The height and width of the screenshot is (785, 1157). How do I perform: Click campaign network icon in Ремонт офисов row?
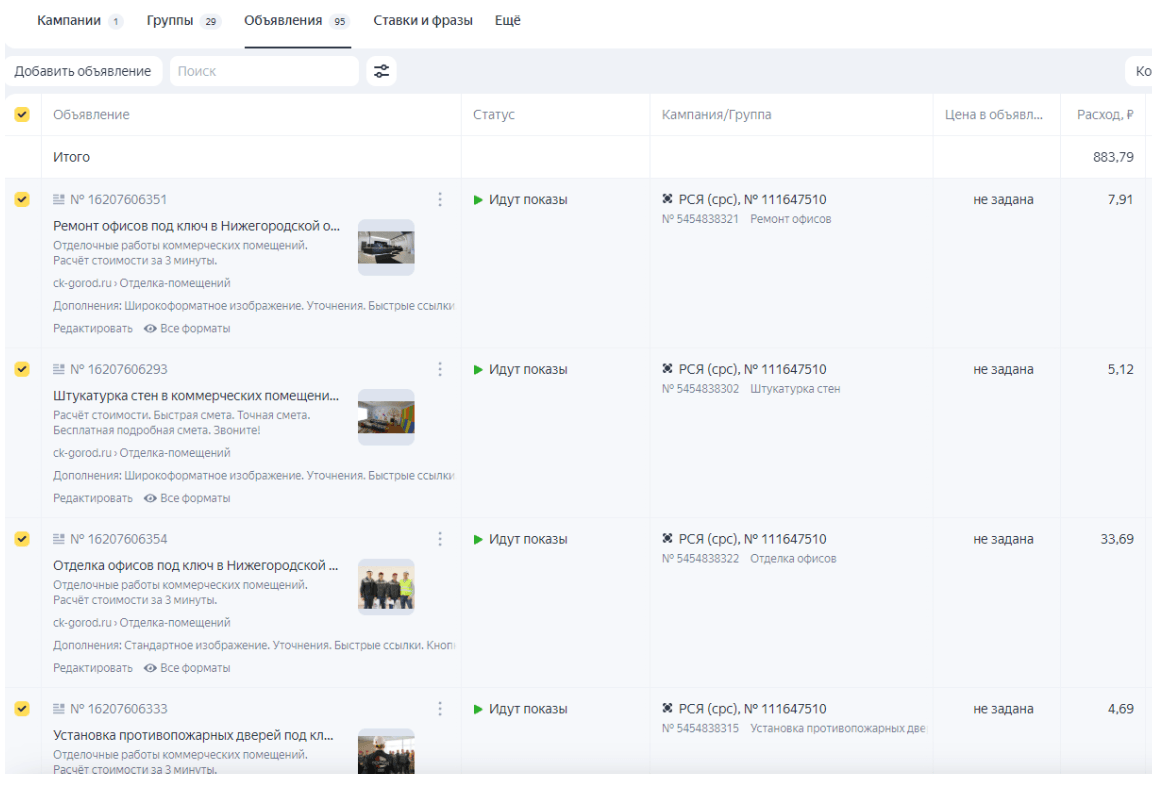pyautogui.click(x=667, y=198)
